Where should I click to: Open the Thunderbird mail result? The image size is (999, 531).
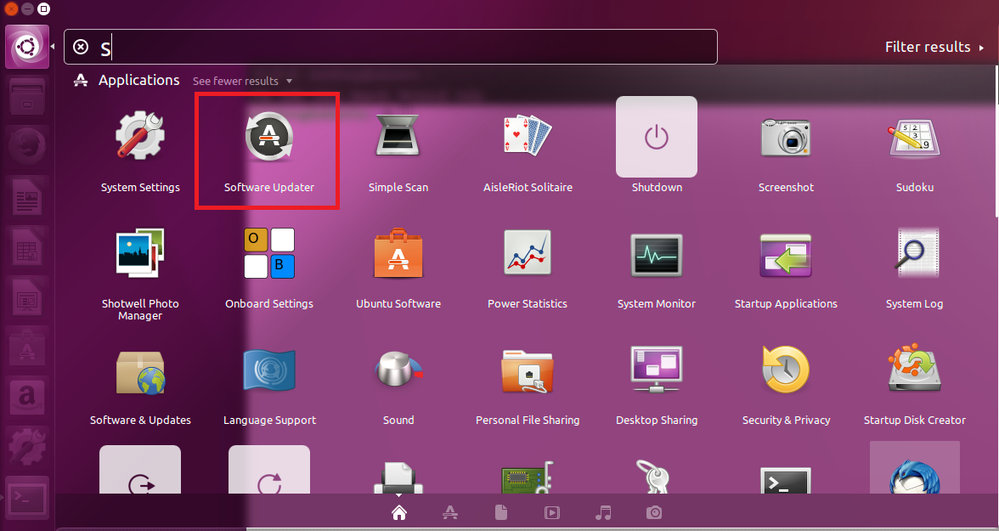click(915, 468)
